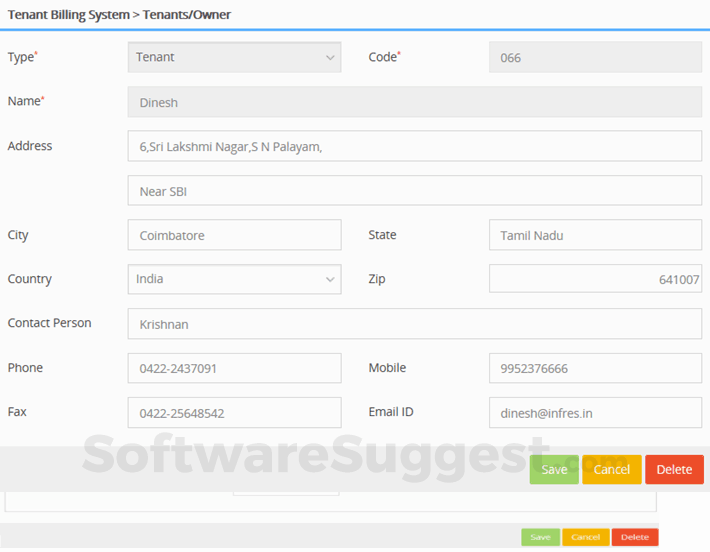The width and height of the screenshot is (710, 552).
Task: Focus the first Address line field
Action: pyautogui.click(x=415, y=146)
